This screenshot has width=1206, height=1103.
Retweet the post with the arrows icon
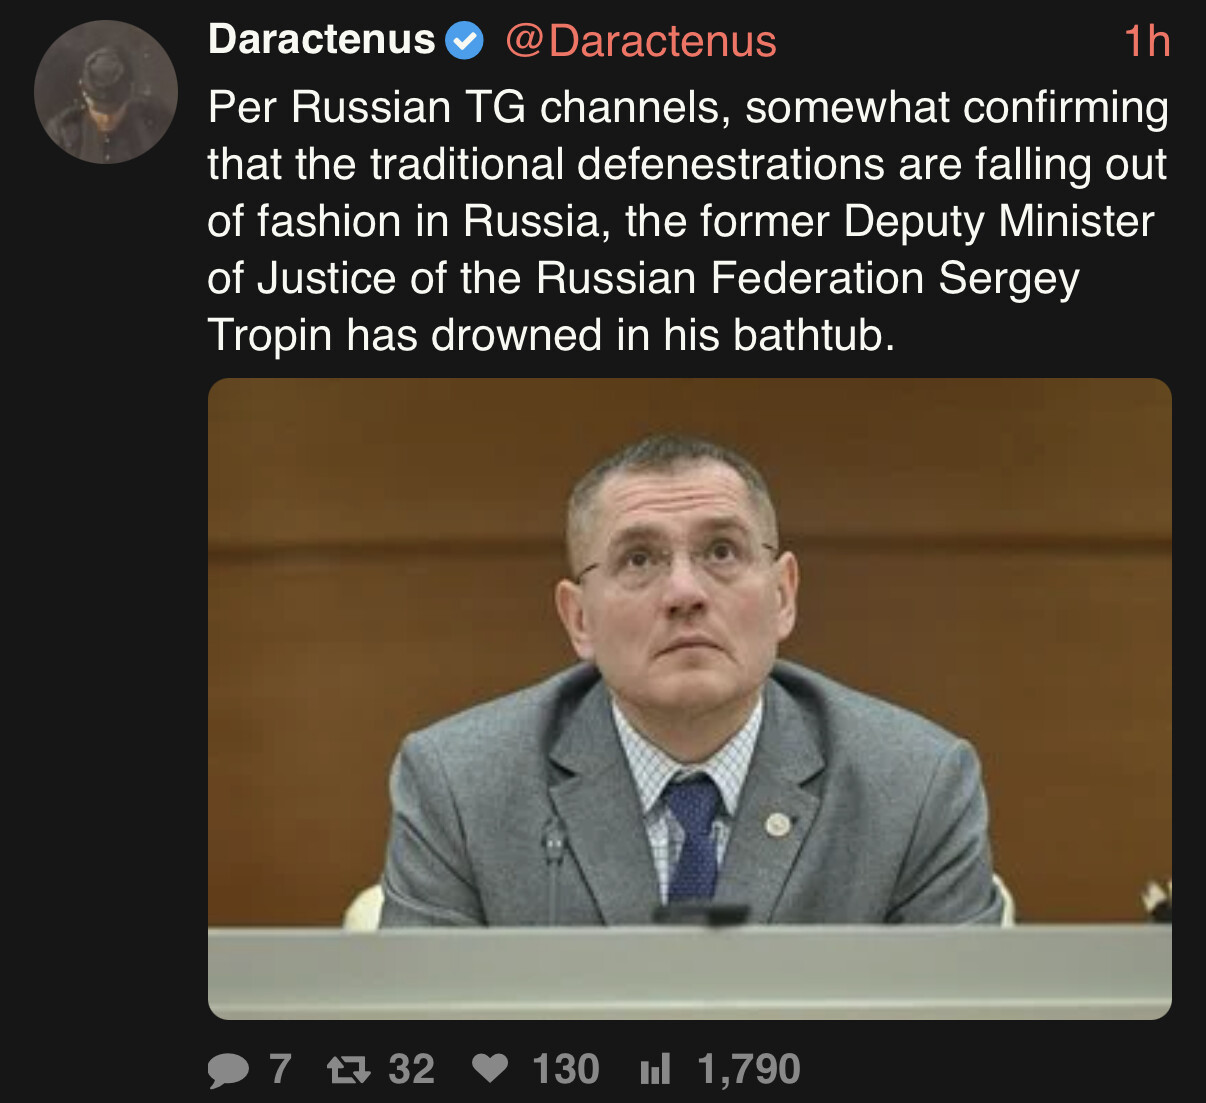[349, 1070]
